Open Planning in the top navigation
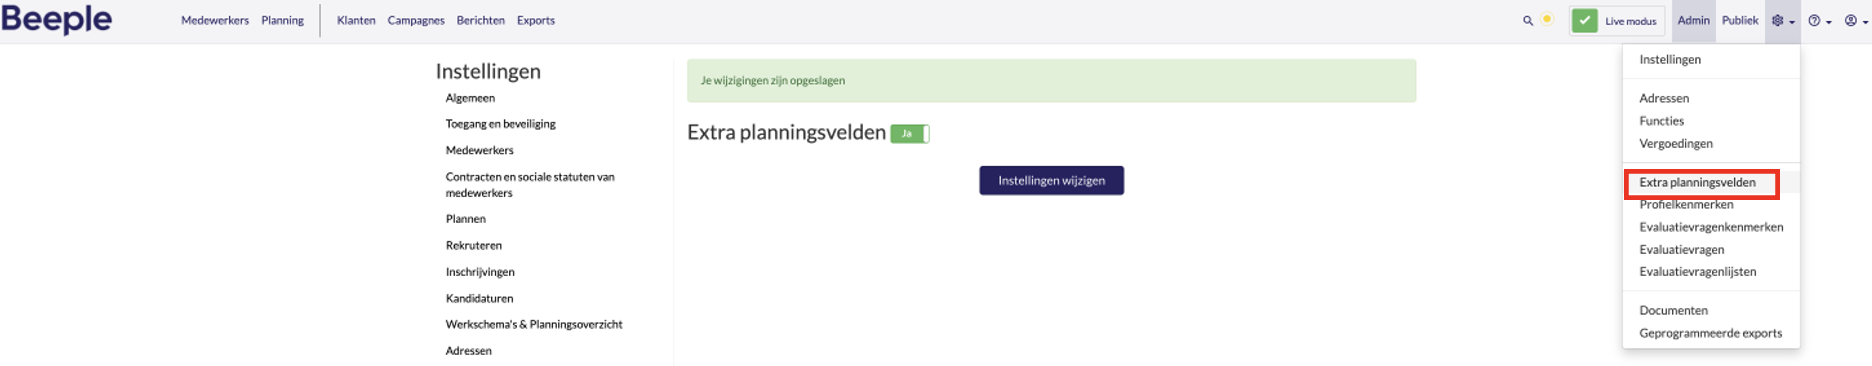The height and width of the screenshot is (366, 1872). 282,20
